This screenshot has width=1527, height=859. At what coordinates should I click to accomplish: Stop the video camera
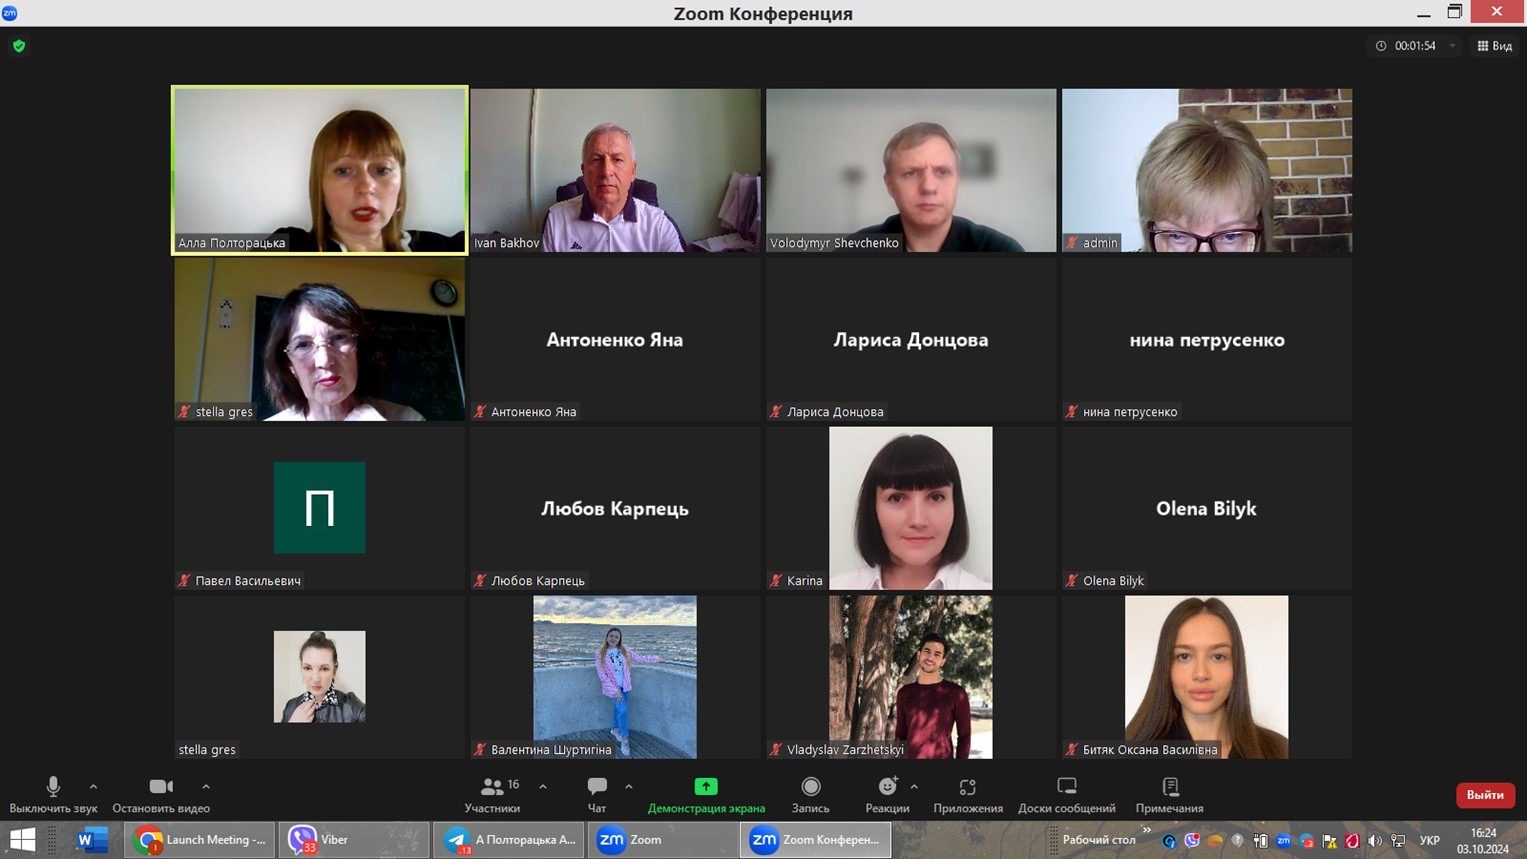(x=160, y=788)
